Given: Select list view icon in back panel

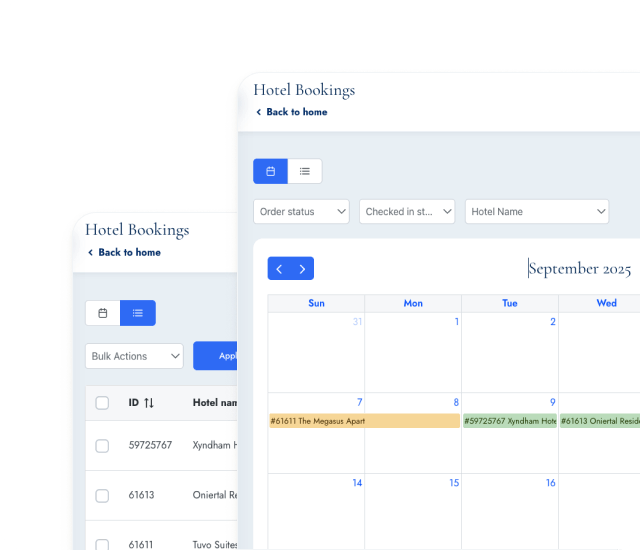Looking at the screenshot, I should tap(138, 313).
